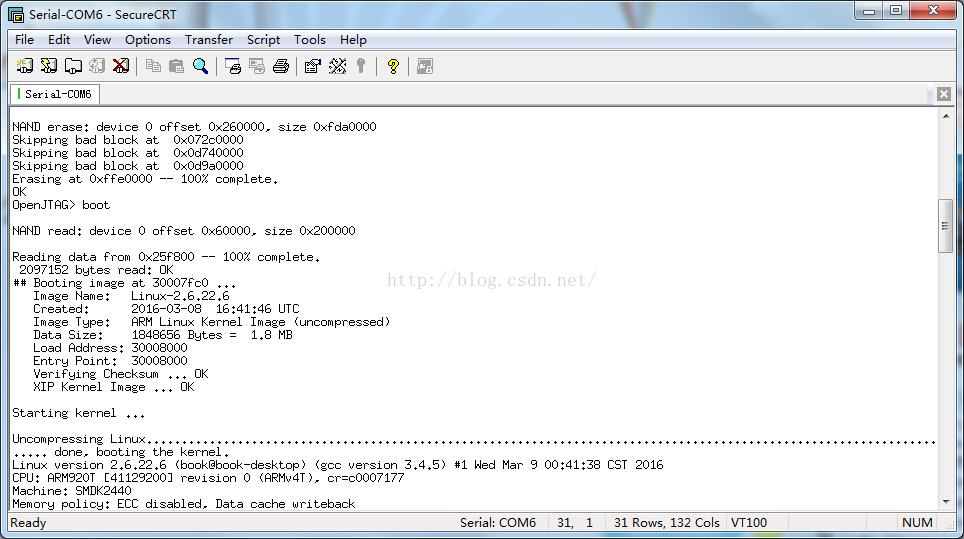The width and height of the screenshot is (964, 539).
Task: Click 'Data Size: 1848656 Bytes' line
Action: pyautogui.click(x=163, y=335)
